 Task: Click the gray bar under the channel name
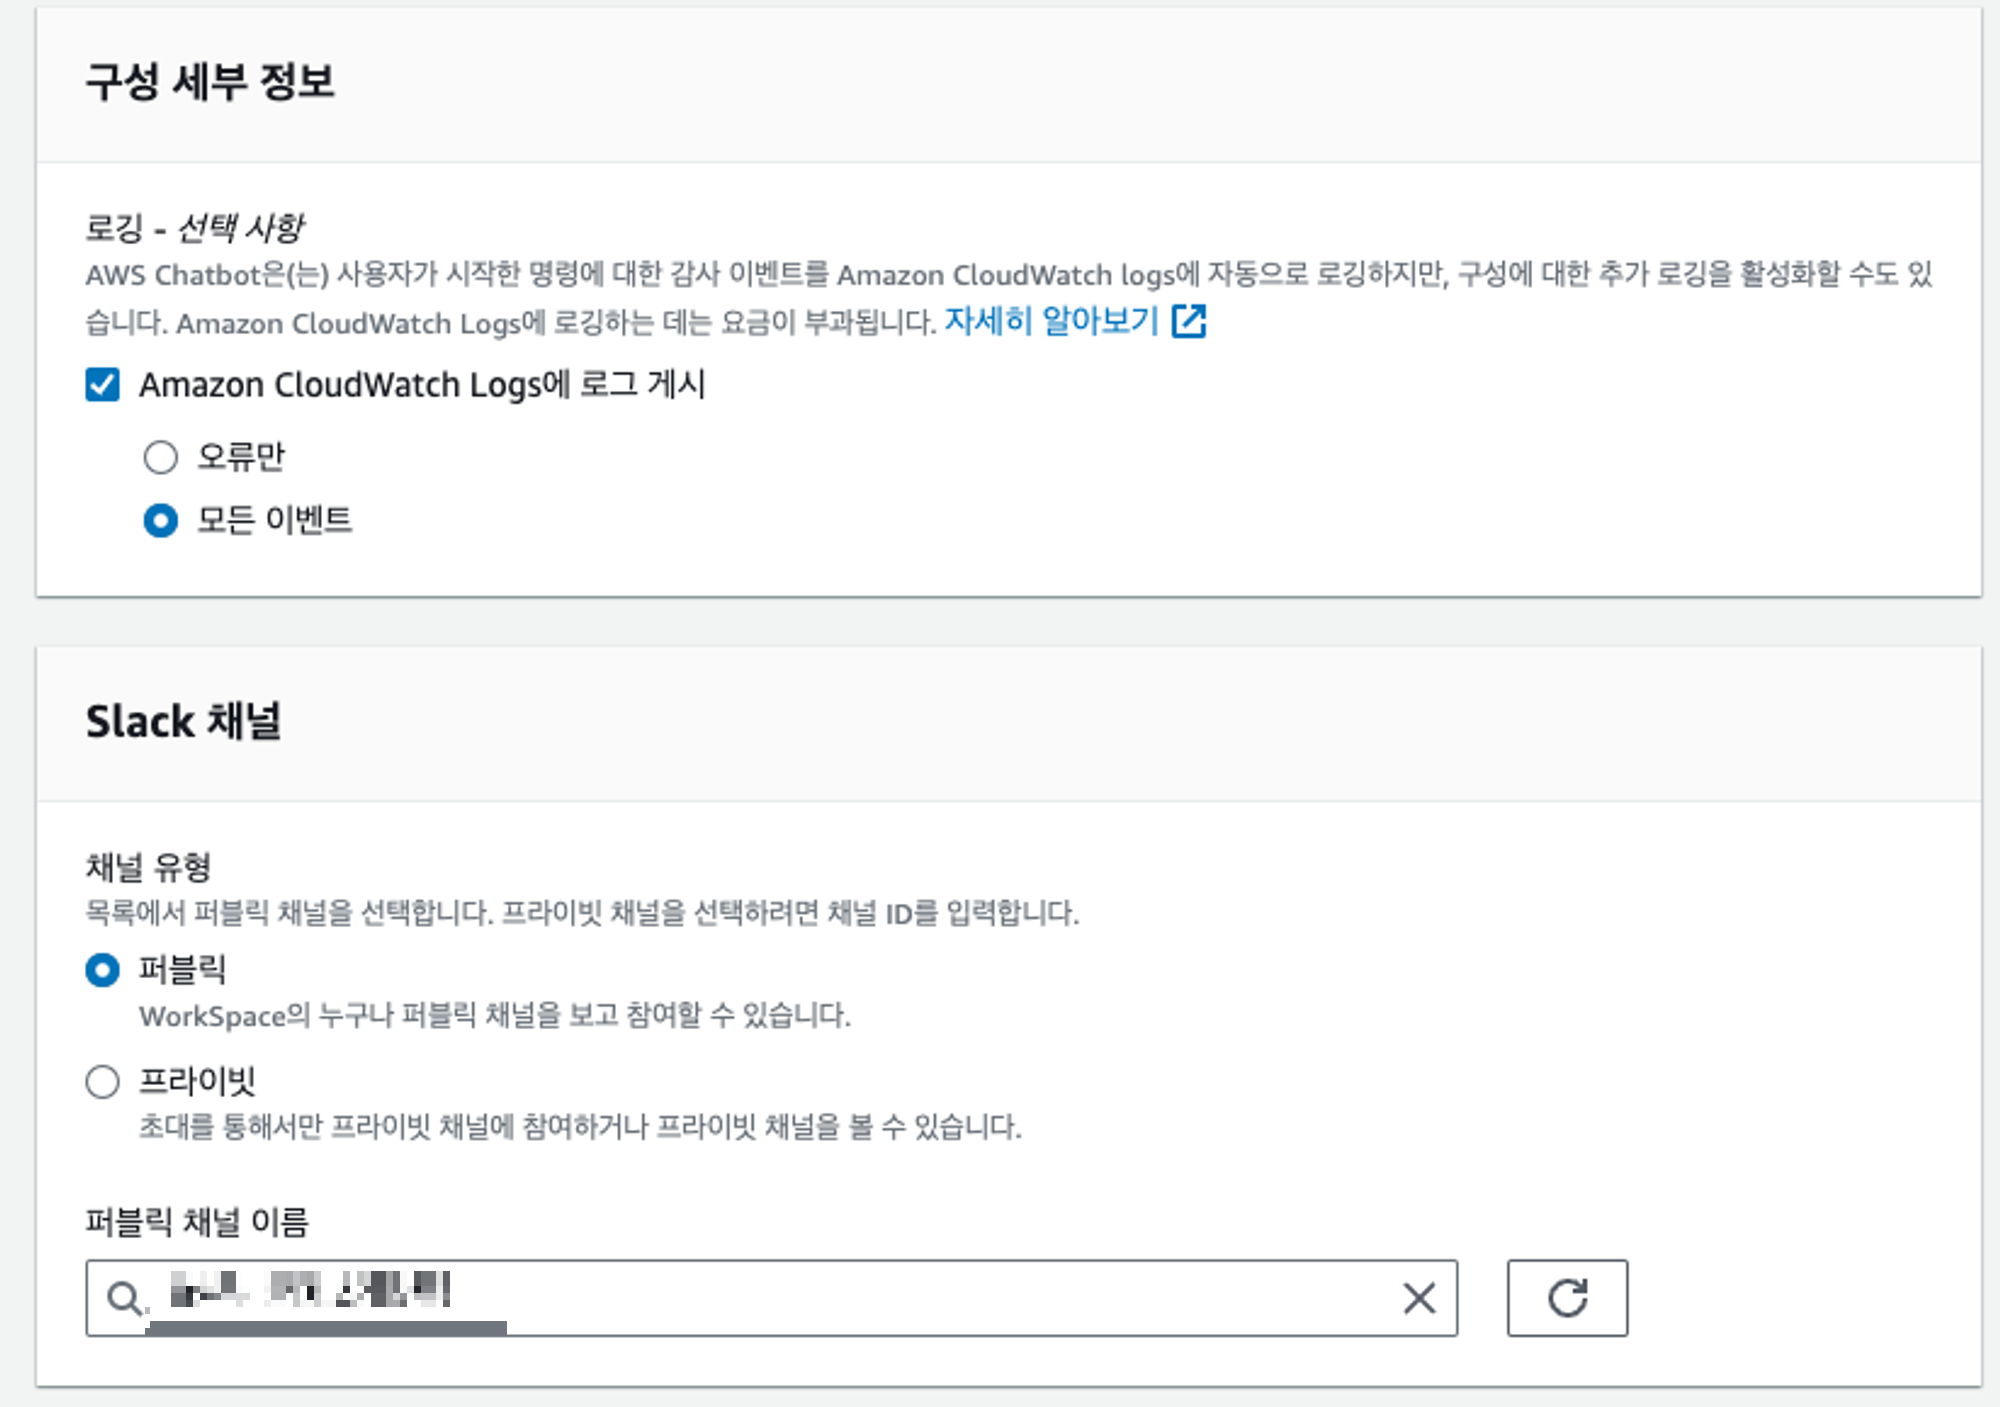[326, 1328]
